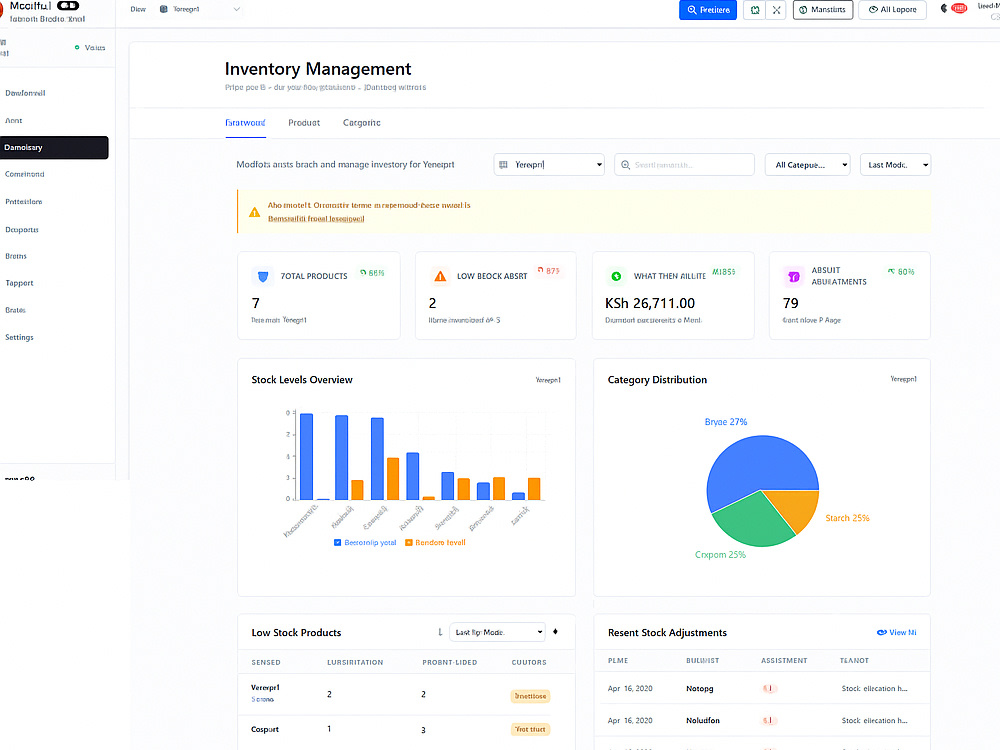Select the highlighted Damoisary sidebar item
Screen dimensions: 1000x750
(x=54, y=147)
